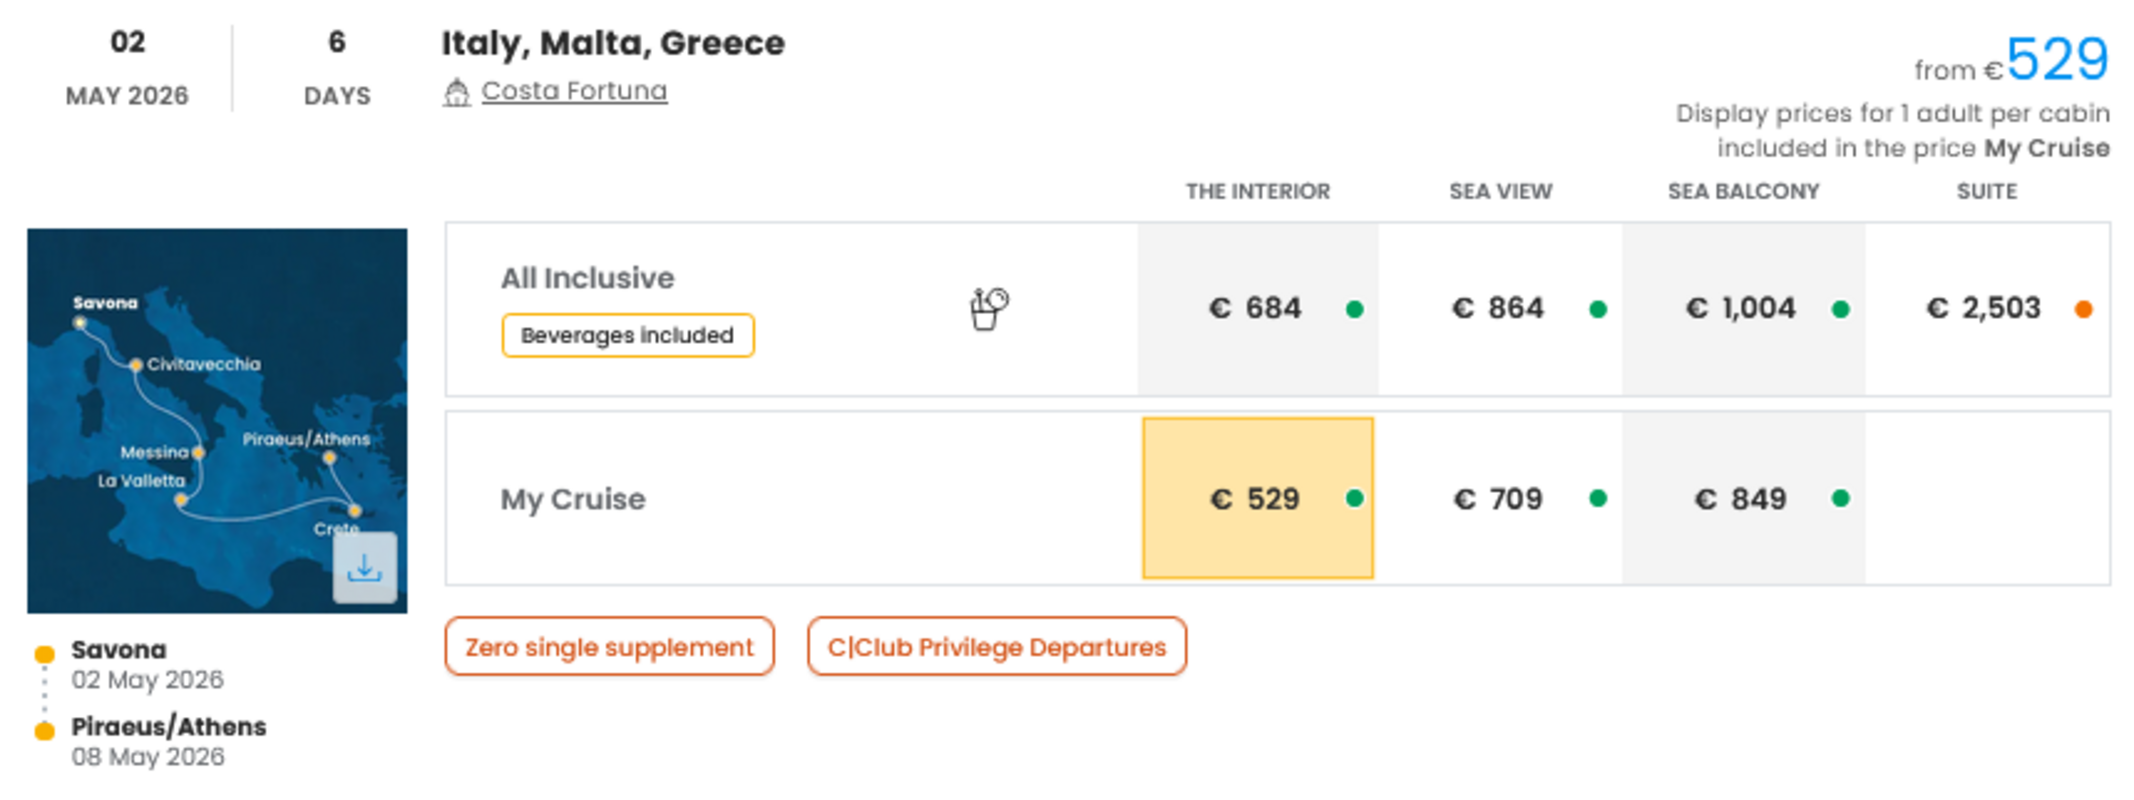Choose the All Inclusive Sea Balcony €1,004 price
This screenshot has width=2134, height=800.
pyautogui.click(x=1743, y=309)
